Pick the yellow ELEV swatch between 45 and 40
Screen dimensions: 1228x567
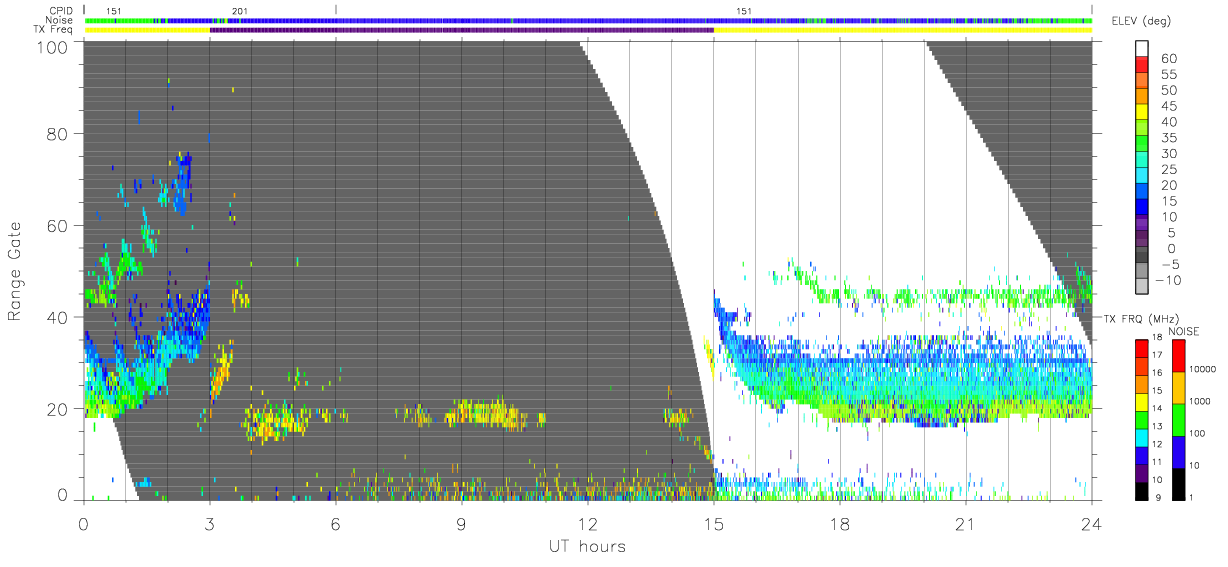(x=1142, y=113)
